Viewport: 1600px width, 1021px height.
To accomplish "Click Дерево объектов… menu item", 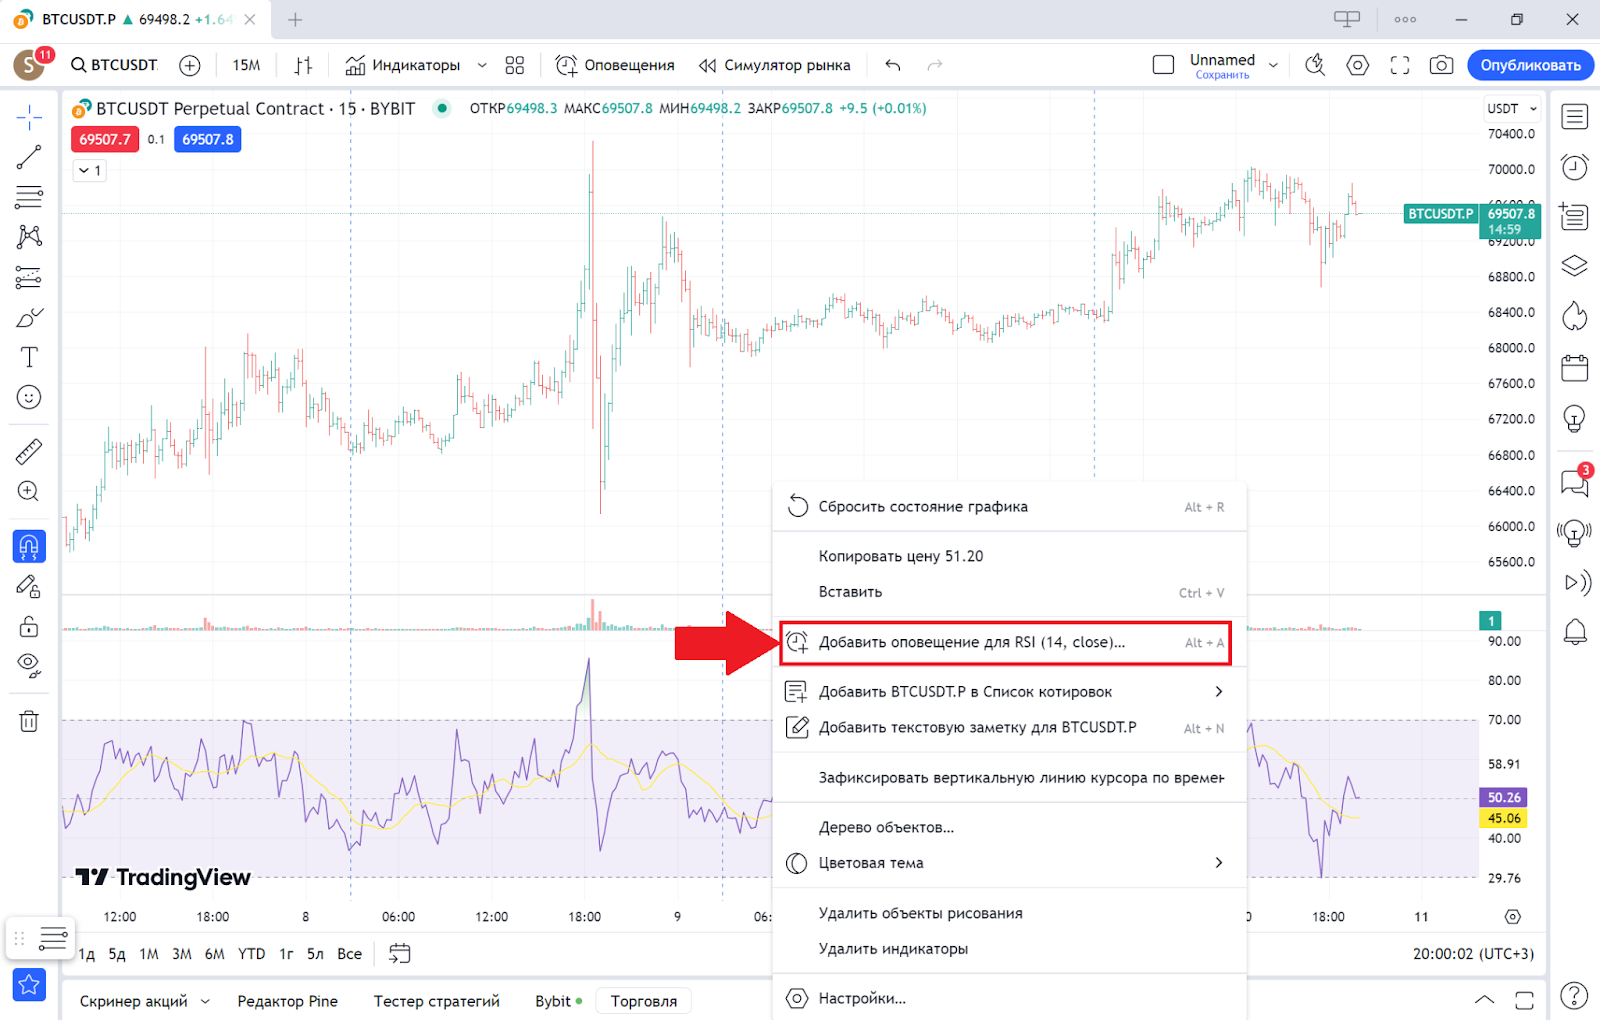I will coord(1009,827).
